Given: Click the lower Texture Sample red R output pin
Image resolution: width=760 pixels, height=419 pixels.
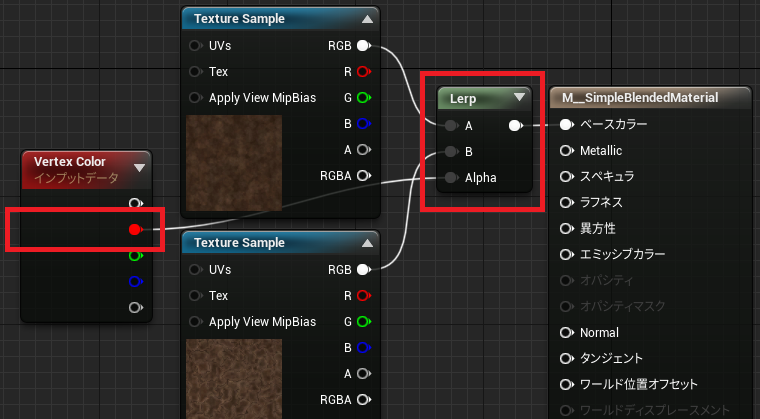Looking at the screenshot, I should coord(364,295).
